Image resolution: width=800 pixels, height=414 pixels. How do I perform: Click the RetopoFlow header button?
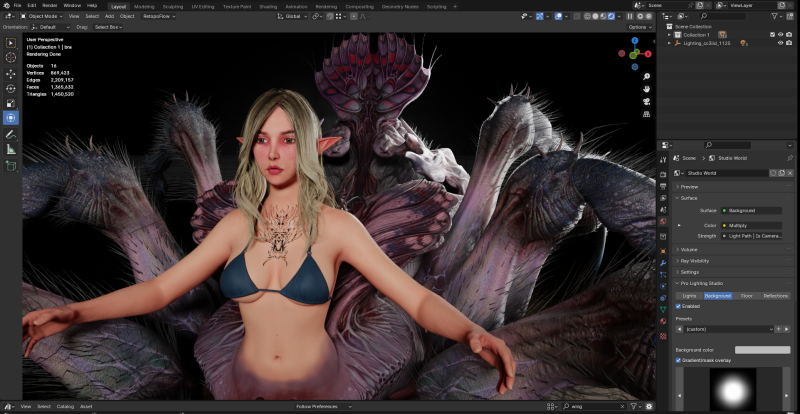(156, 16)
